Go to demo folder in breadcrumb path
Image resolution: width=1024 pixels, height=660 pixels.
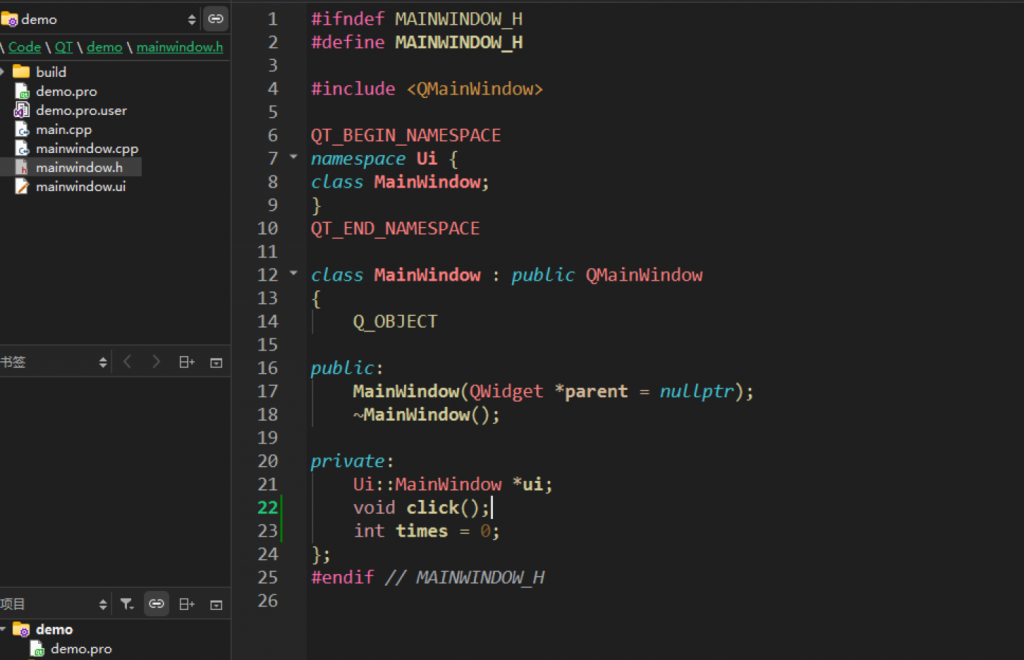click(104, 47)
